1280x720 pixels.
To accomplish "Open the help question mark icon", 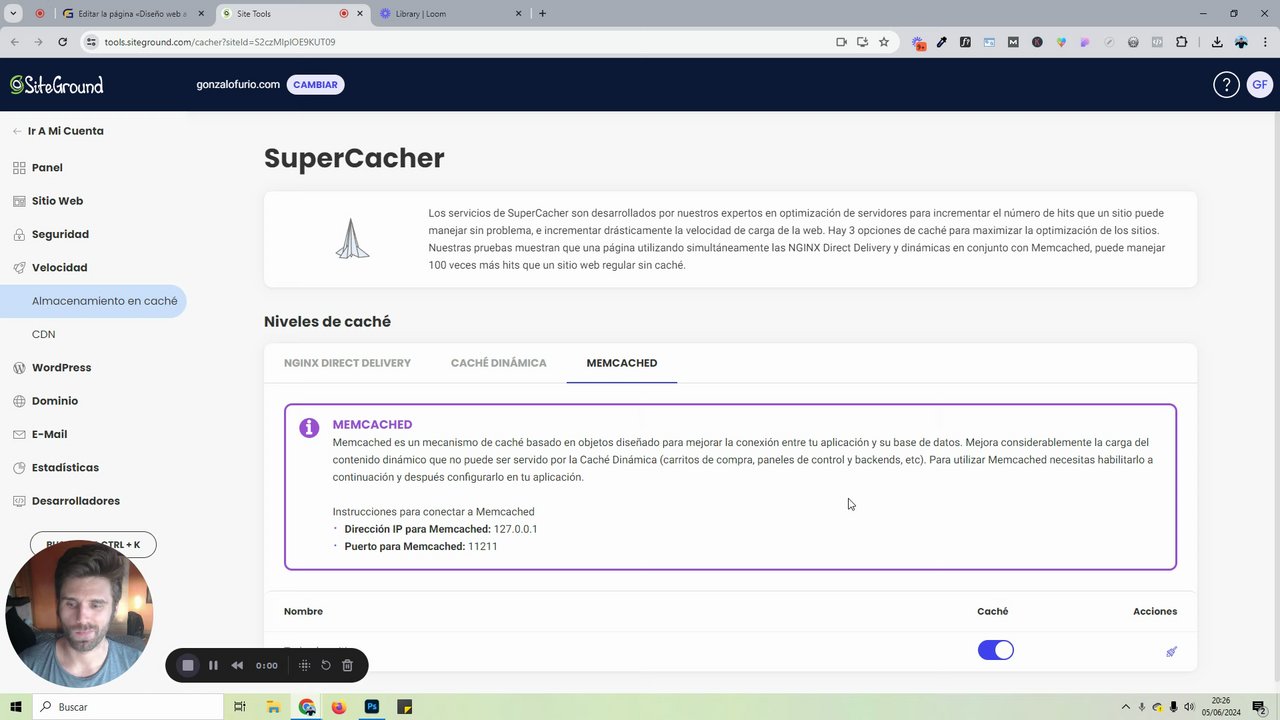I will coord(1226,85).
